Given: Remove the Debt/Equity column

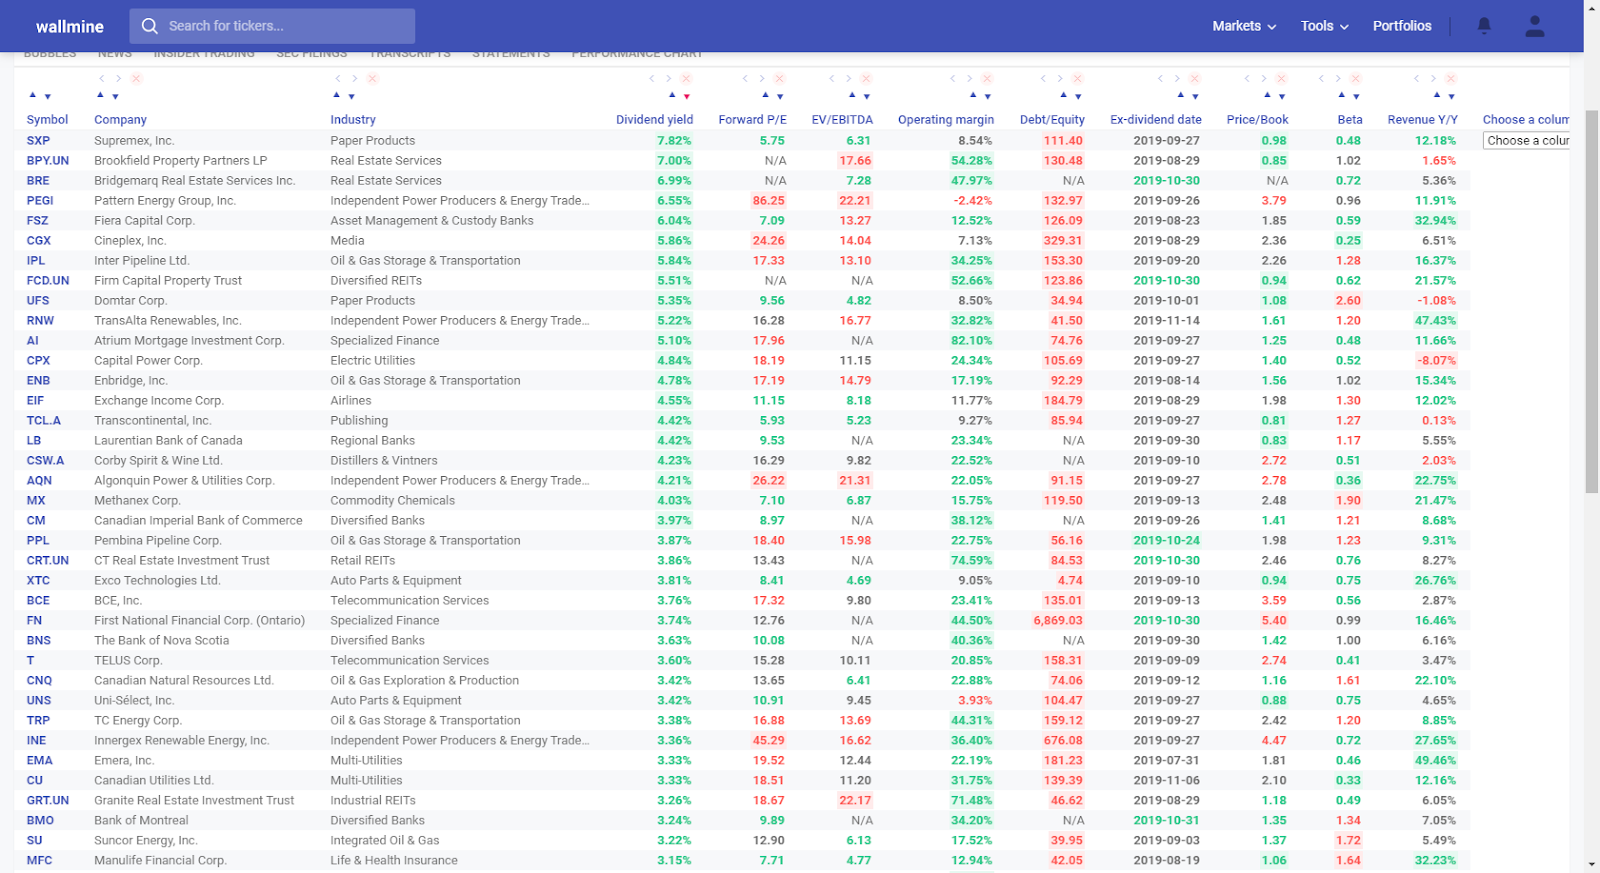Looking at the screenshot, I should pos(1077,78).
